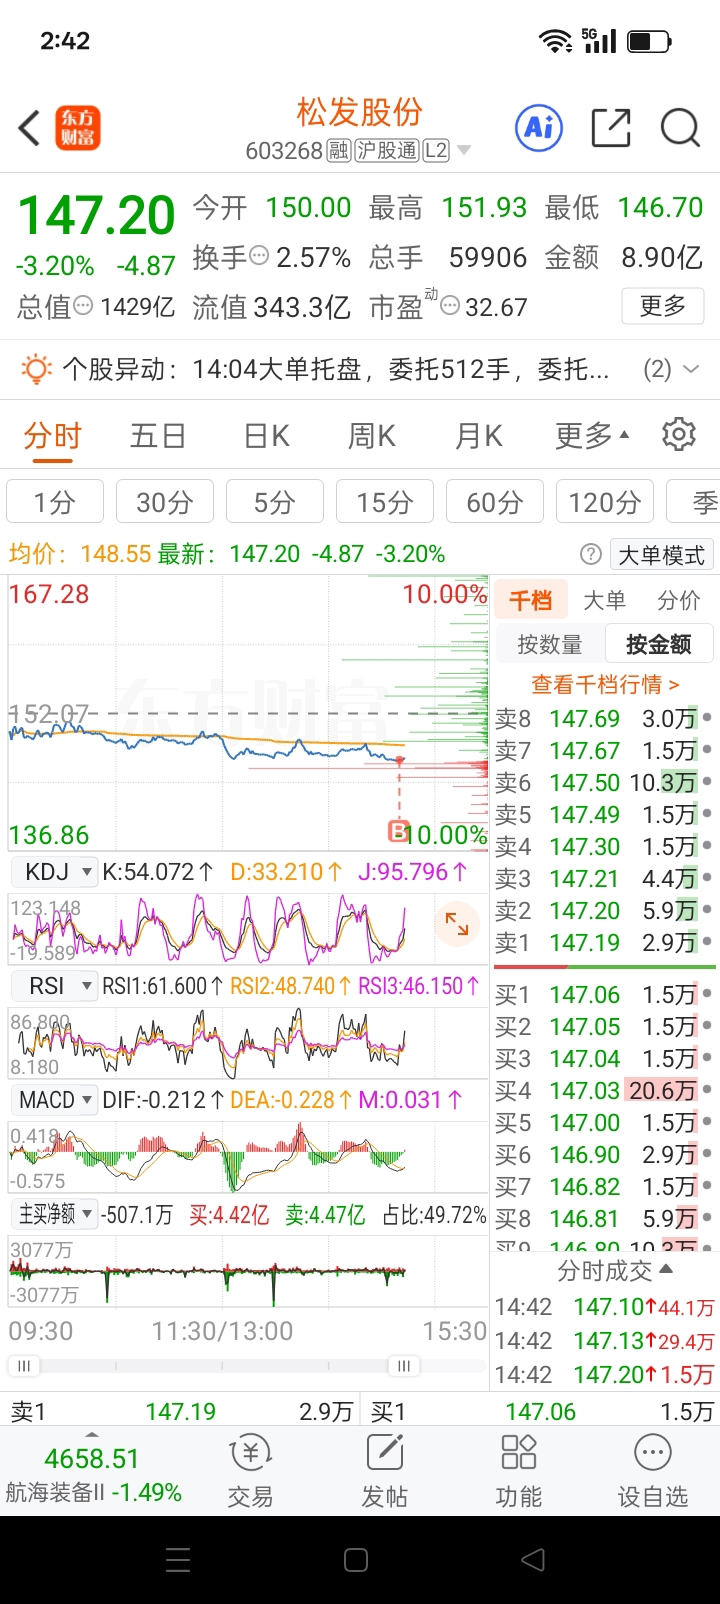
Task: Tap the 融 margin trading tag
Action: 339,151
